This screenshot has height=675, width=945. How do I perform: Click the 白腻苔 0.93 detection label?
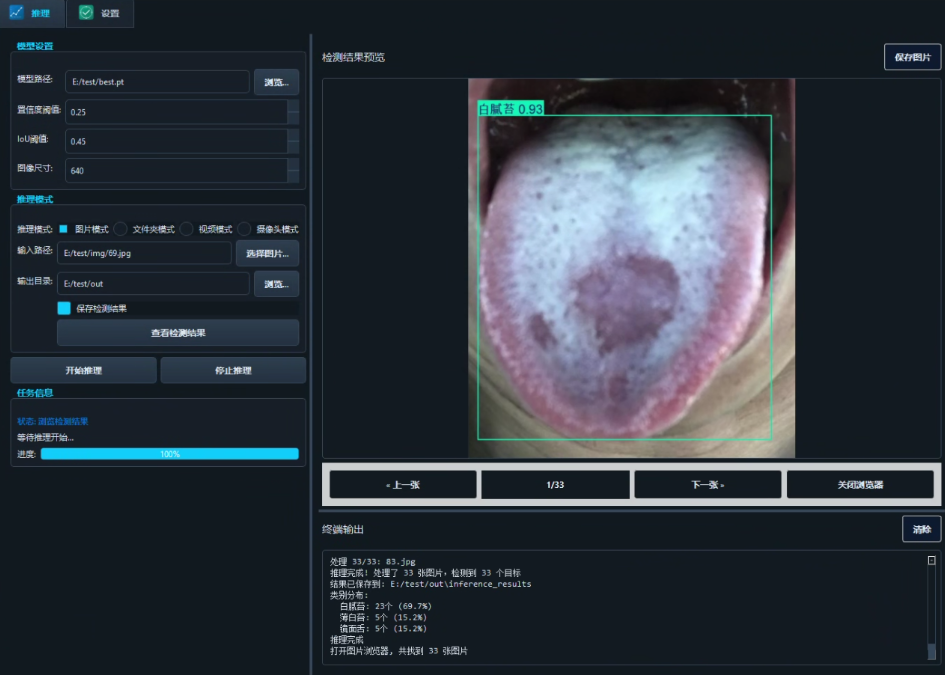[510, 108]
